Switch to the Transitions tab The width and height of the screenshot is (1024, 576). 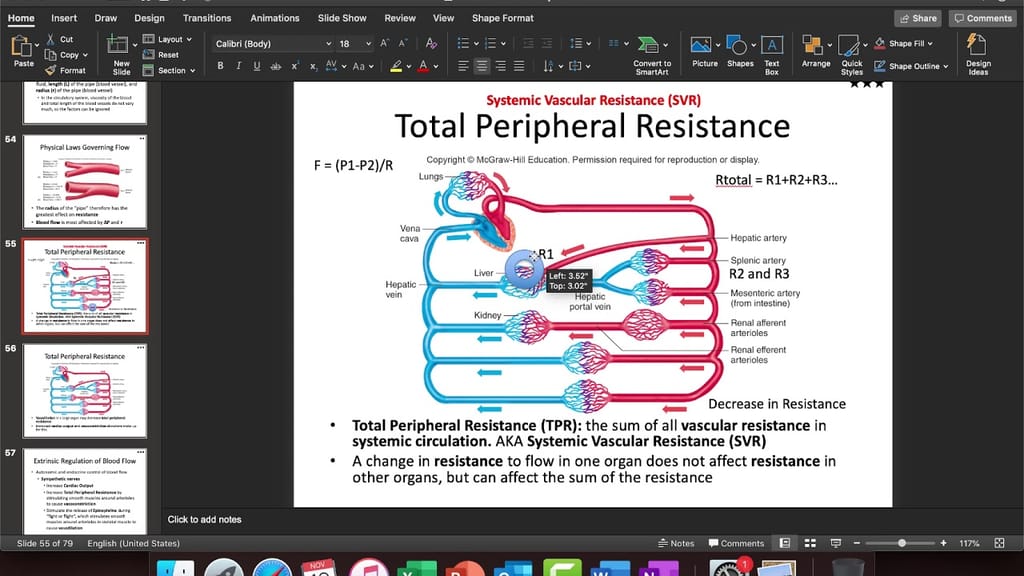click(x=207, y=17)
